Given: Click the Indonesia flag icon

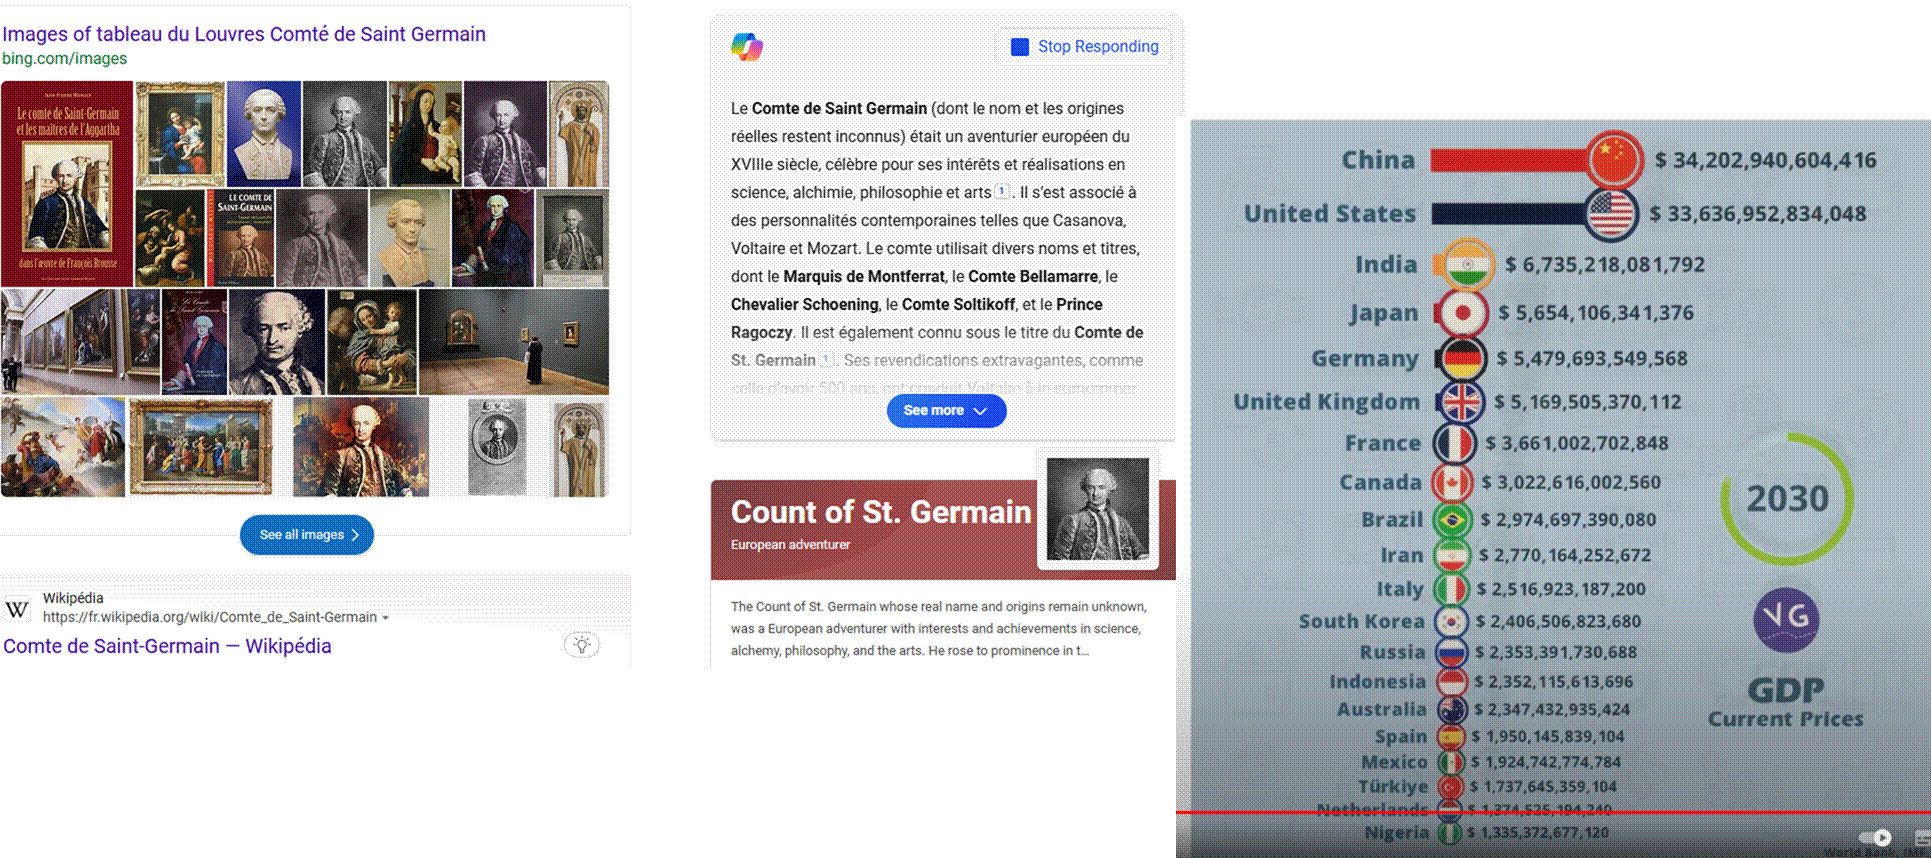Looking at the screenshot, I should 1451,681.
